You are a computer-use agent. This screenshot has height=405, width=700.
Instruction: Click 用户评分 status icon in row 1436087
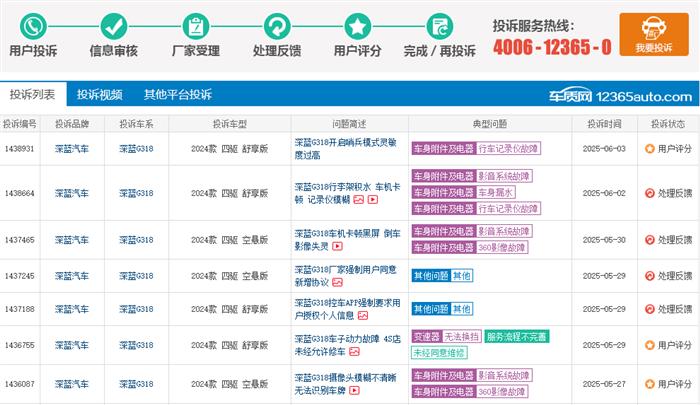click(650, 384)
